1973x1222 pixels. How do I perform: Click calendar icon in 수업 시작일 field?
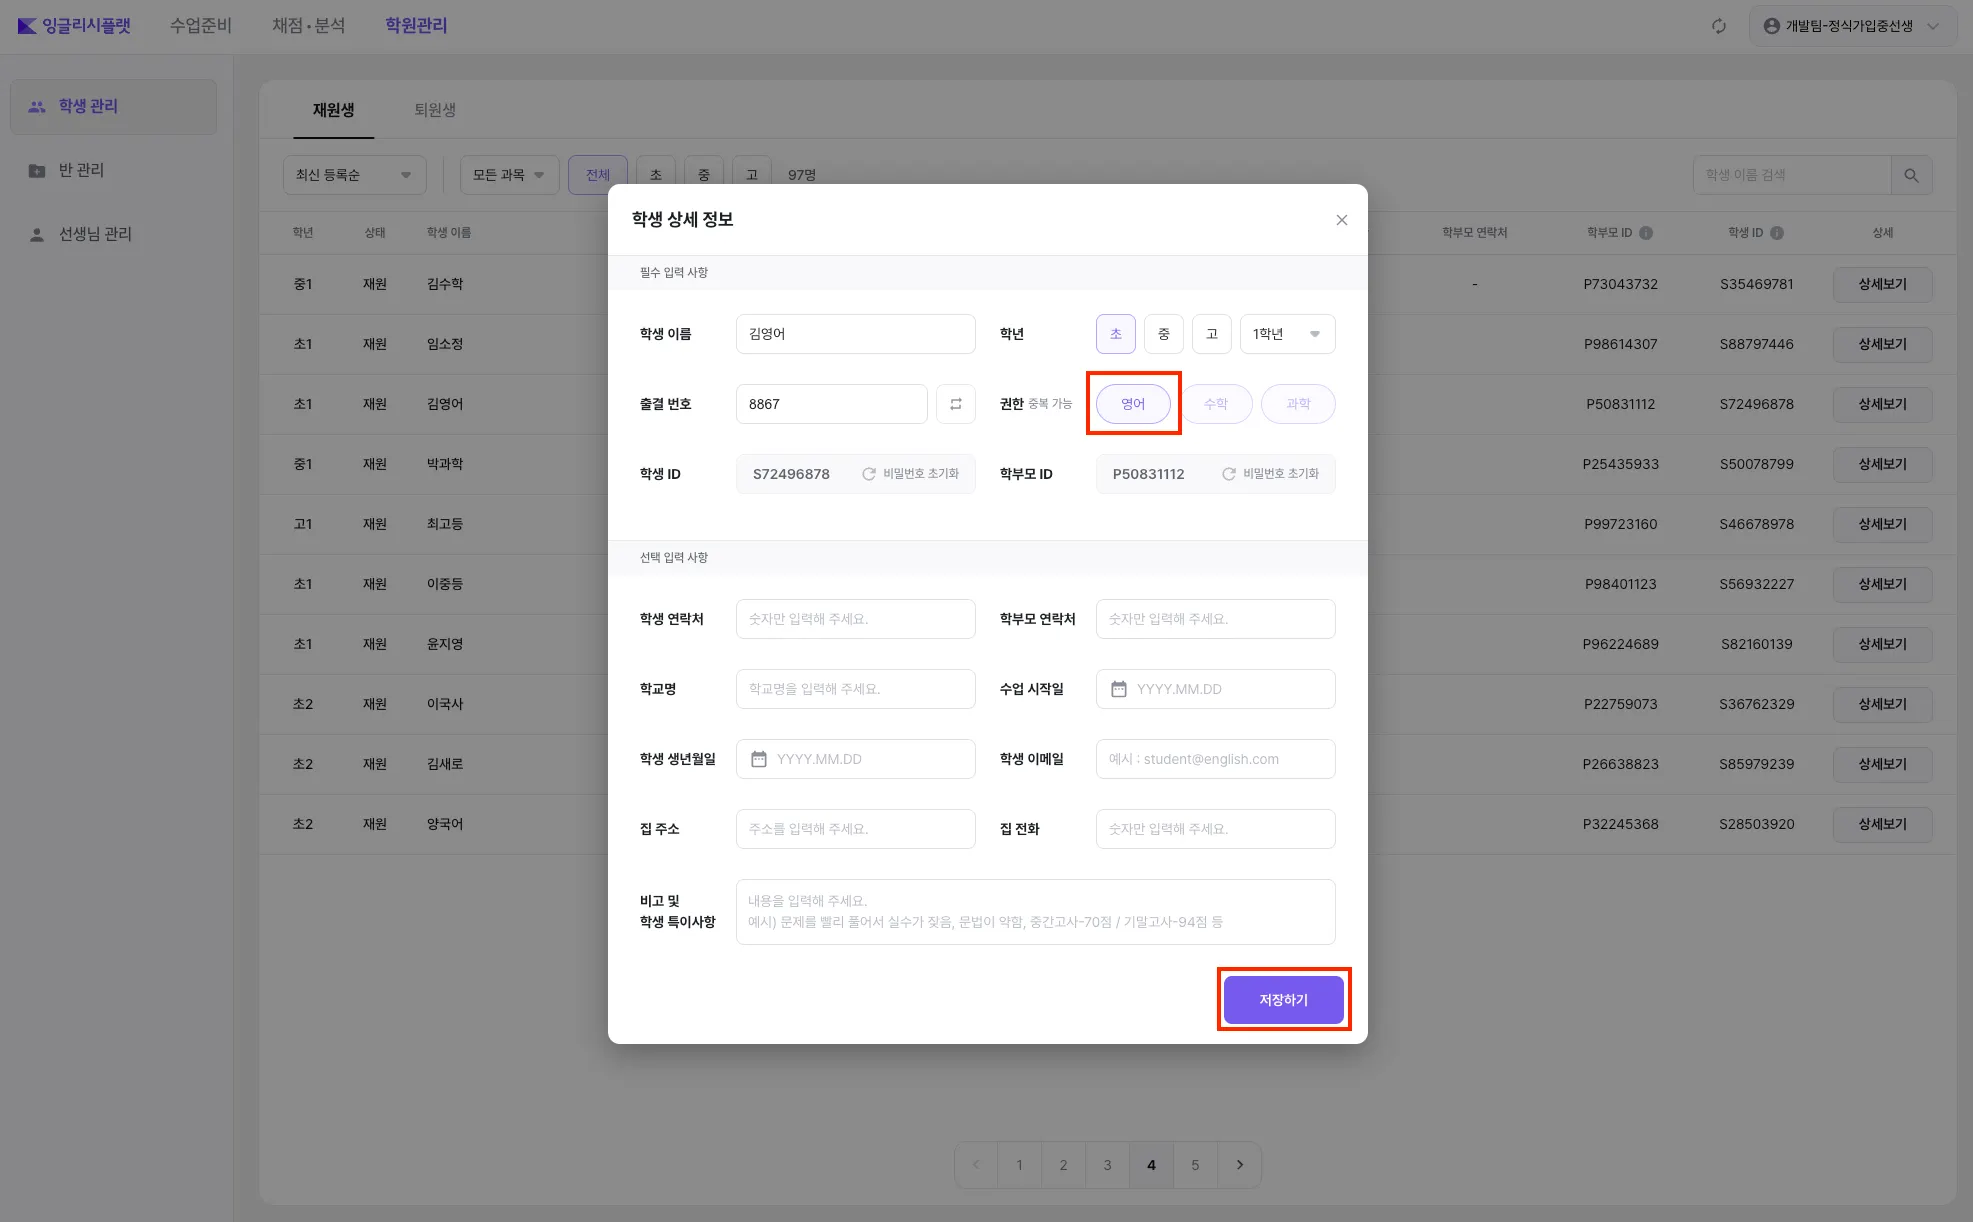tap(1119, 689)
